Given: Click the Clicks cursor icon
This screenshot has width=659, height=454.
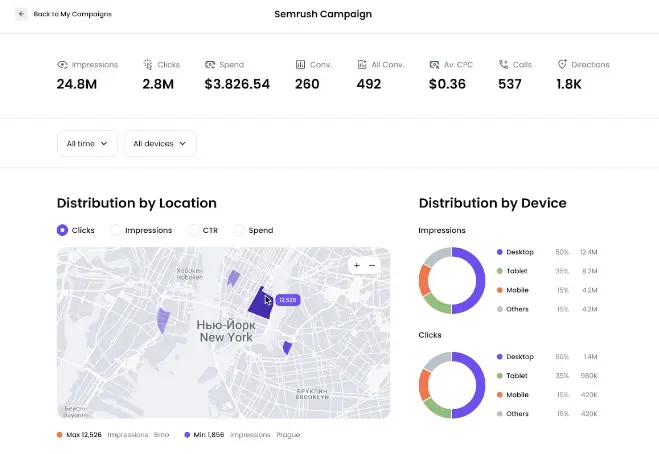Looking at the screenshot, I should [148, 65].
